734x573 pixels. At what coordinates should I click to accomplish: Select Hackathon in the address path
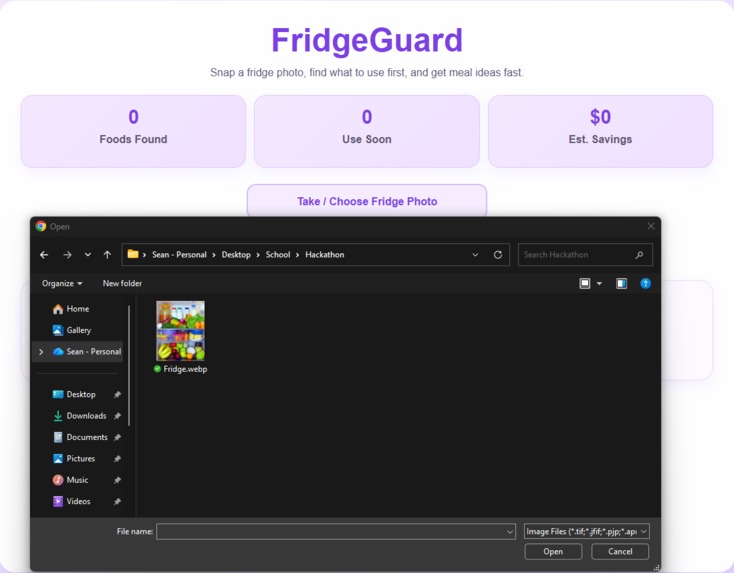click(324, 255)
